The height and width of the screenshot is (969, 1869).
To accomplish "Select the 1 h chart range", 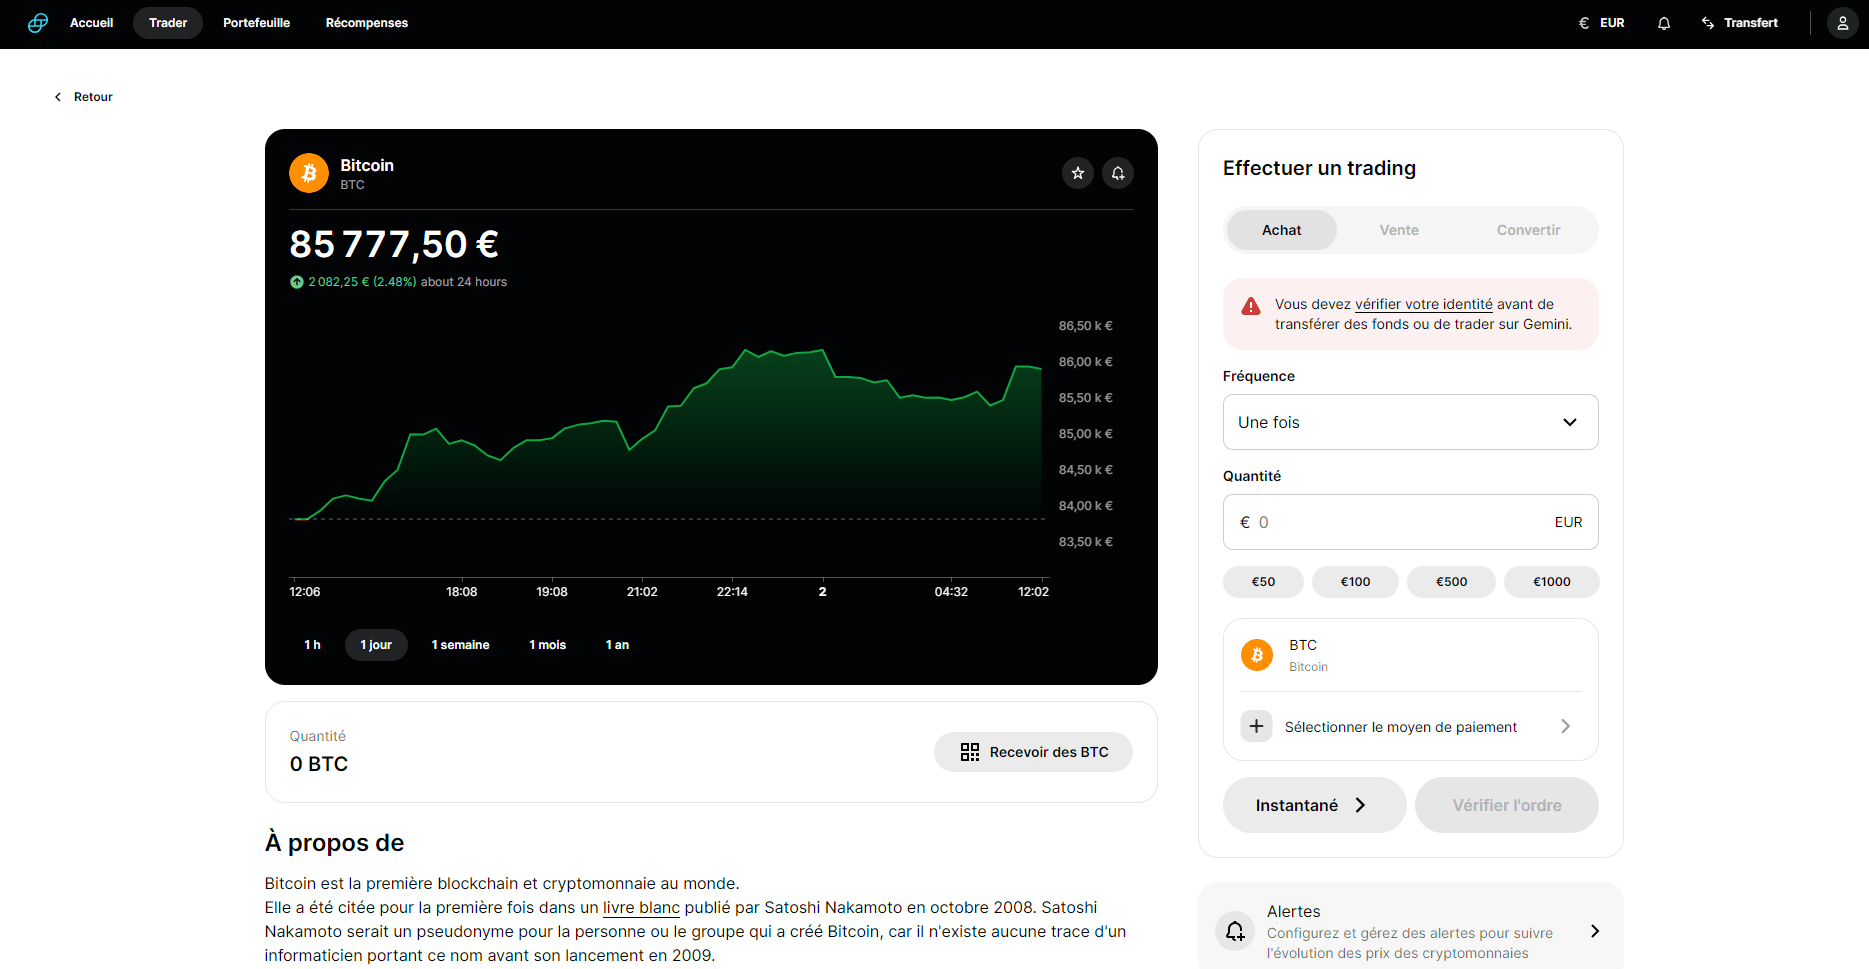I will [312, 645].
